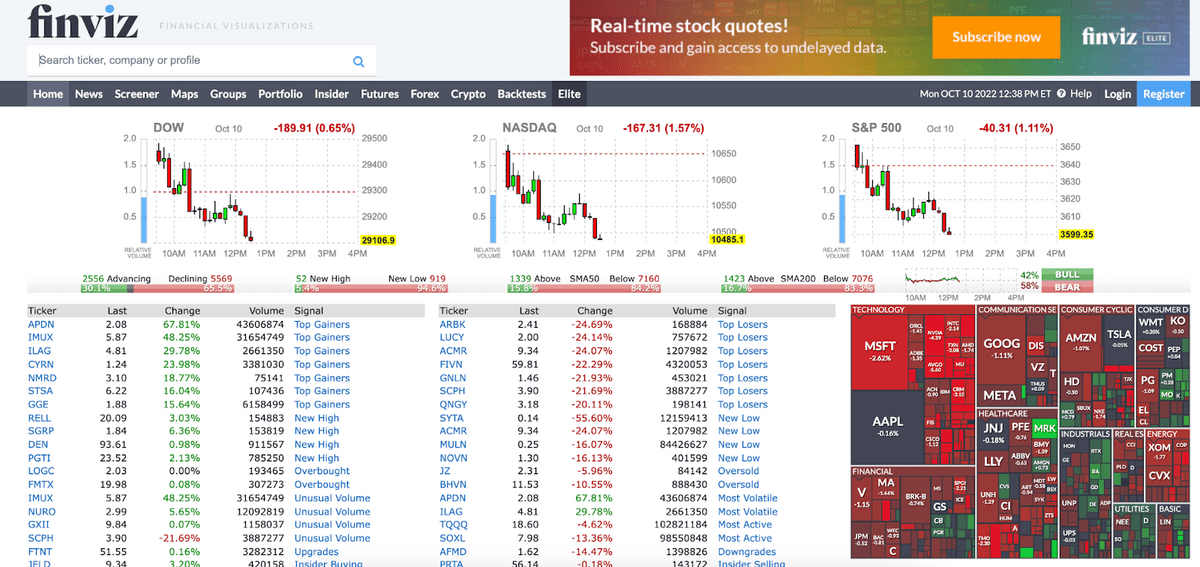1200x567 pixels.
Task: Click the SMA50 above/below bar
Action: pos(584,288)
